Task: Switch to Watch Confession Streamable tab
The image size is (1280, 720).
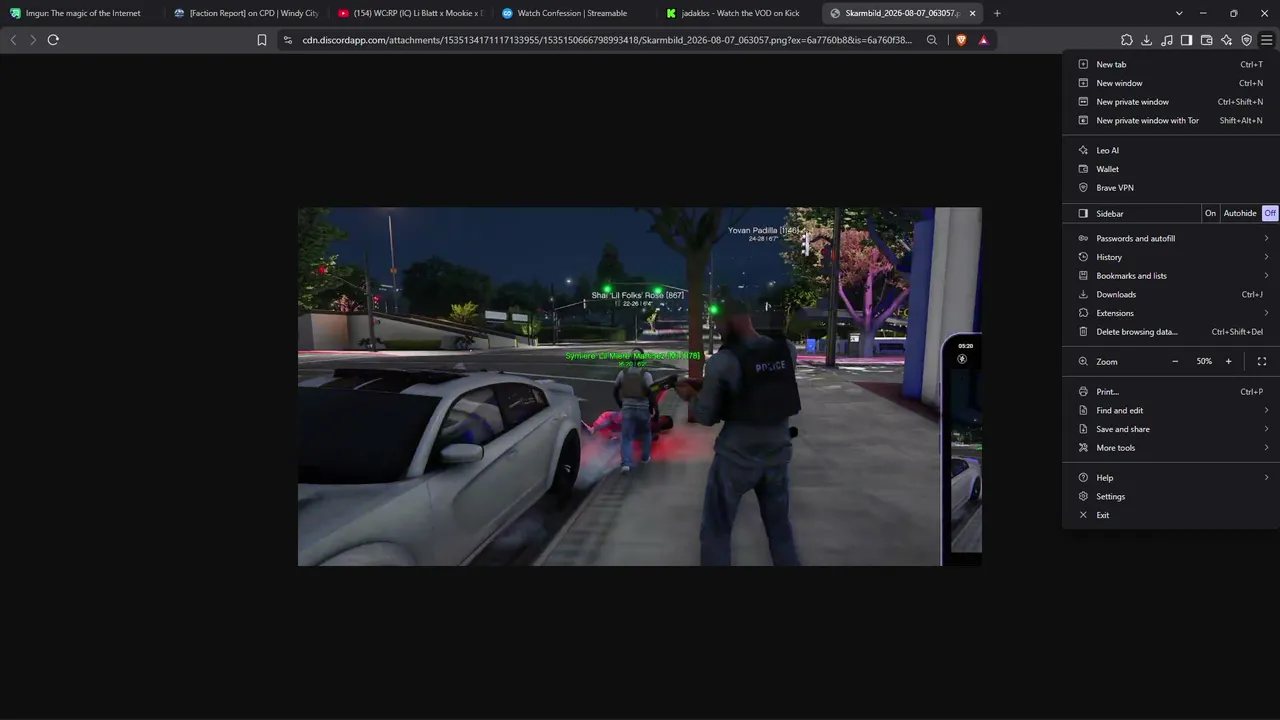Action: click(x=574, y=13)
